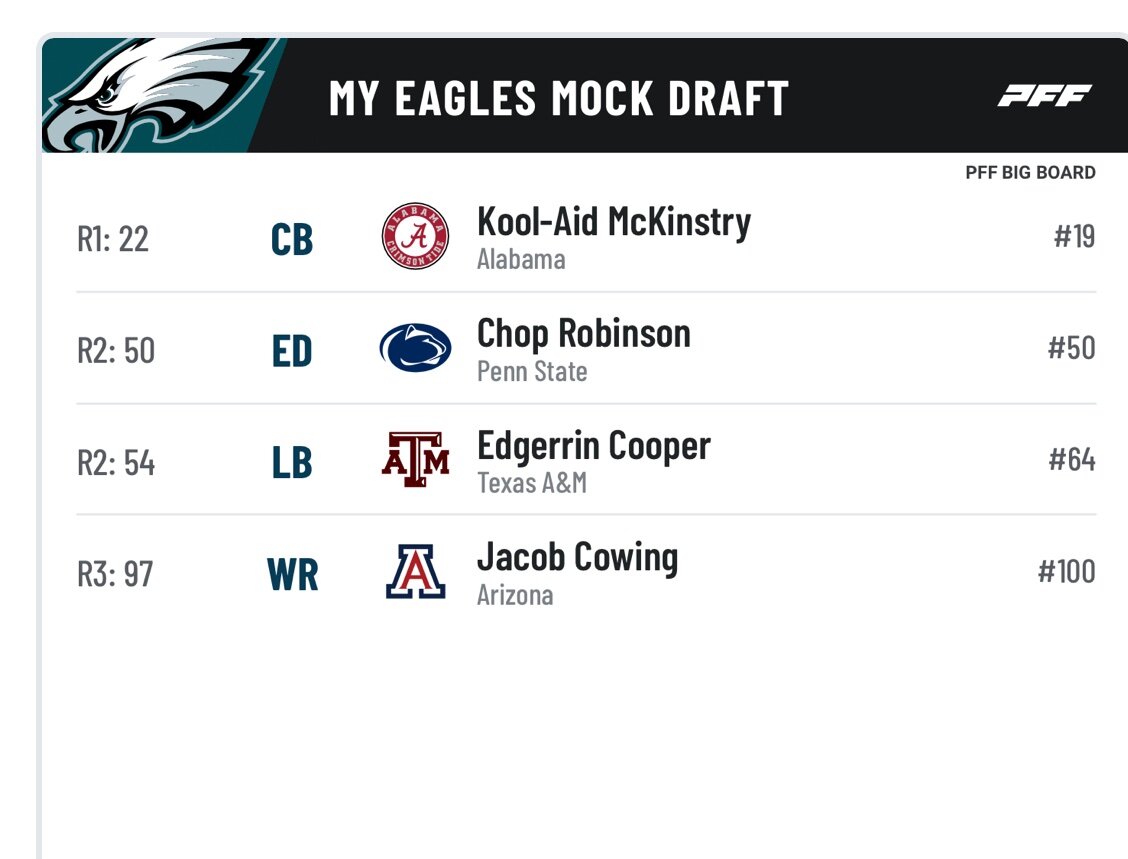Open Chop Robinson player name
This screenshot has height=859, width=1128.
point(583,334)
